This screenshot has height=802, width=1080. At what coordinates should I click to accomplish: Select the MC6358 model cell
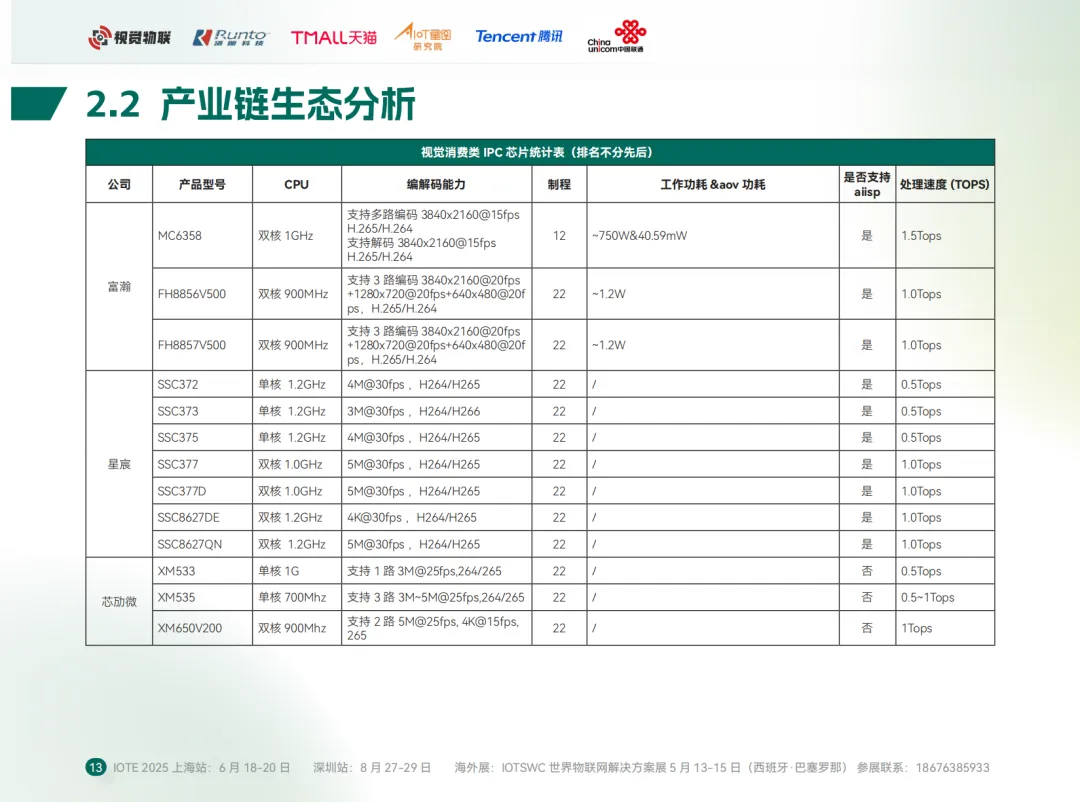[202, 236]
